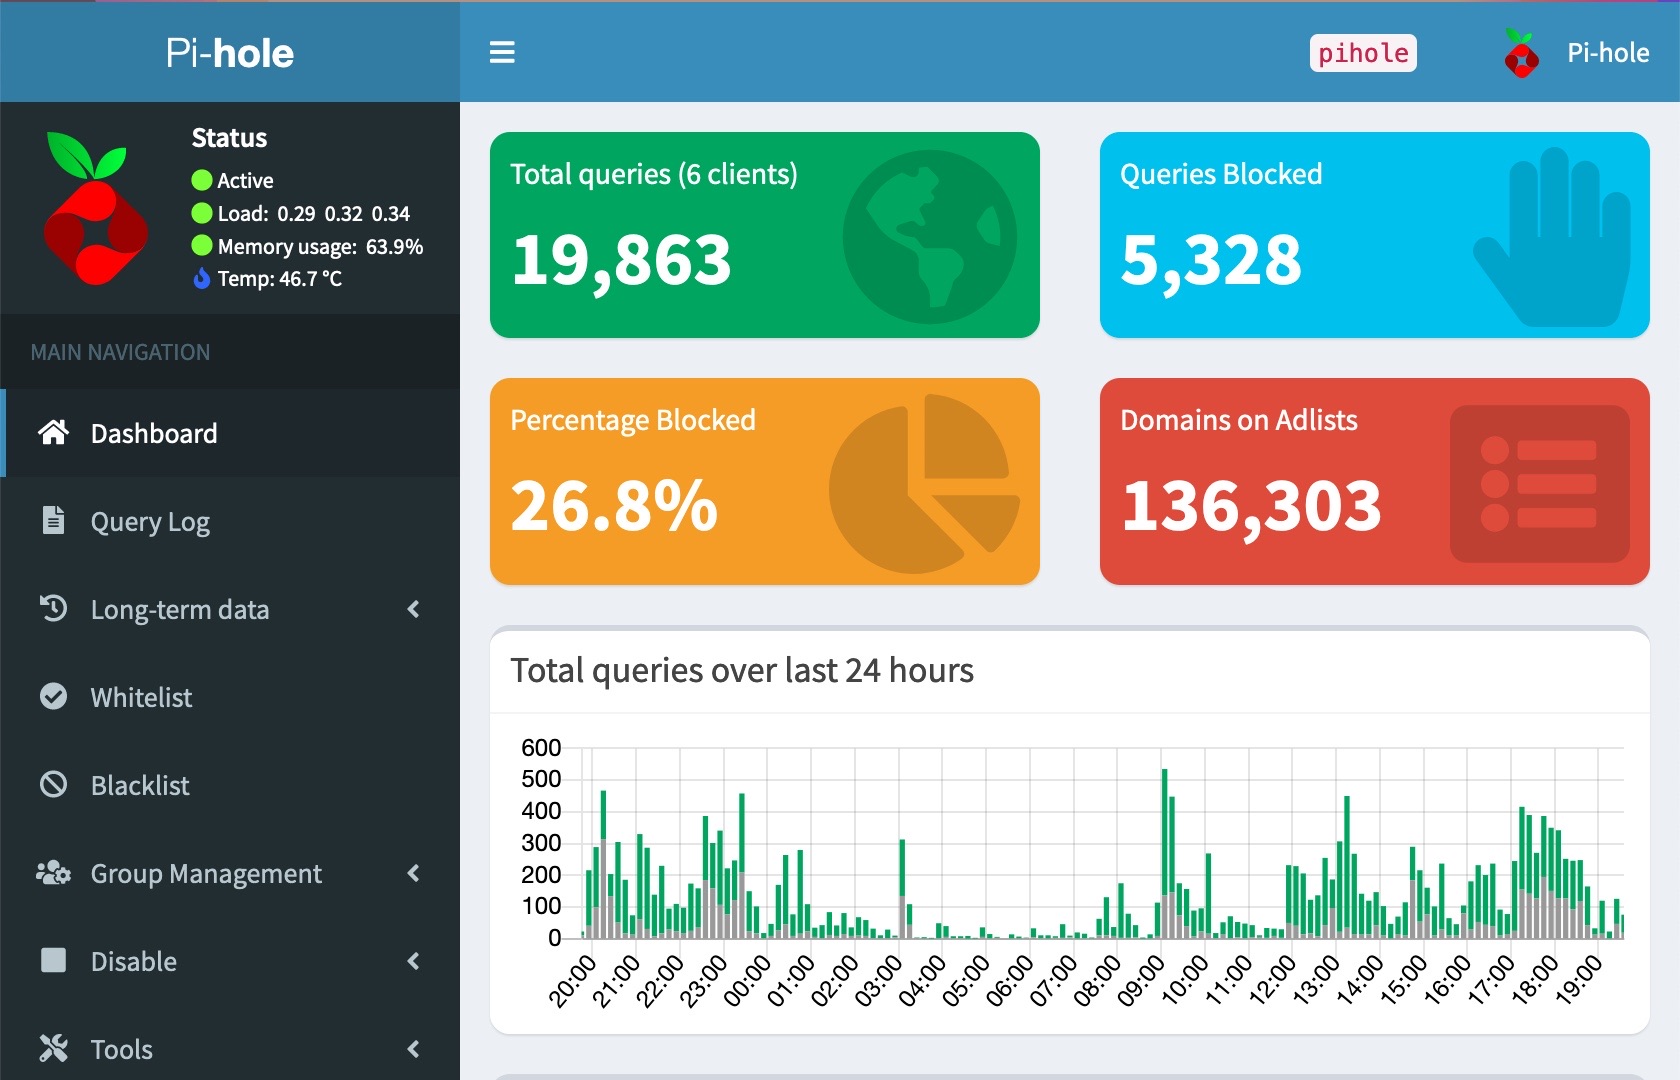Click the Pi-hole raspberry logo in sidebar
The height and width of the screenshot is (1080, 1680).
point(95,207)
